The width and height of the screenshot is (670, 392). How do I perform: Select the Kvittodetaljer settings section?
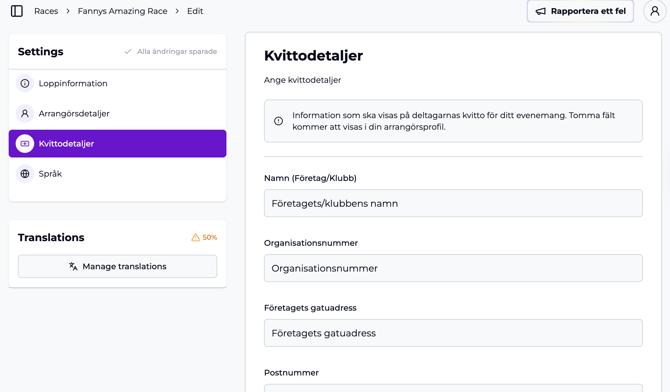[x=118, y=144]
